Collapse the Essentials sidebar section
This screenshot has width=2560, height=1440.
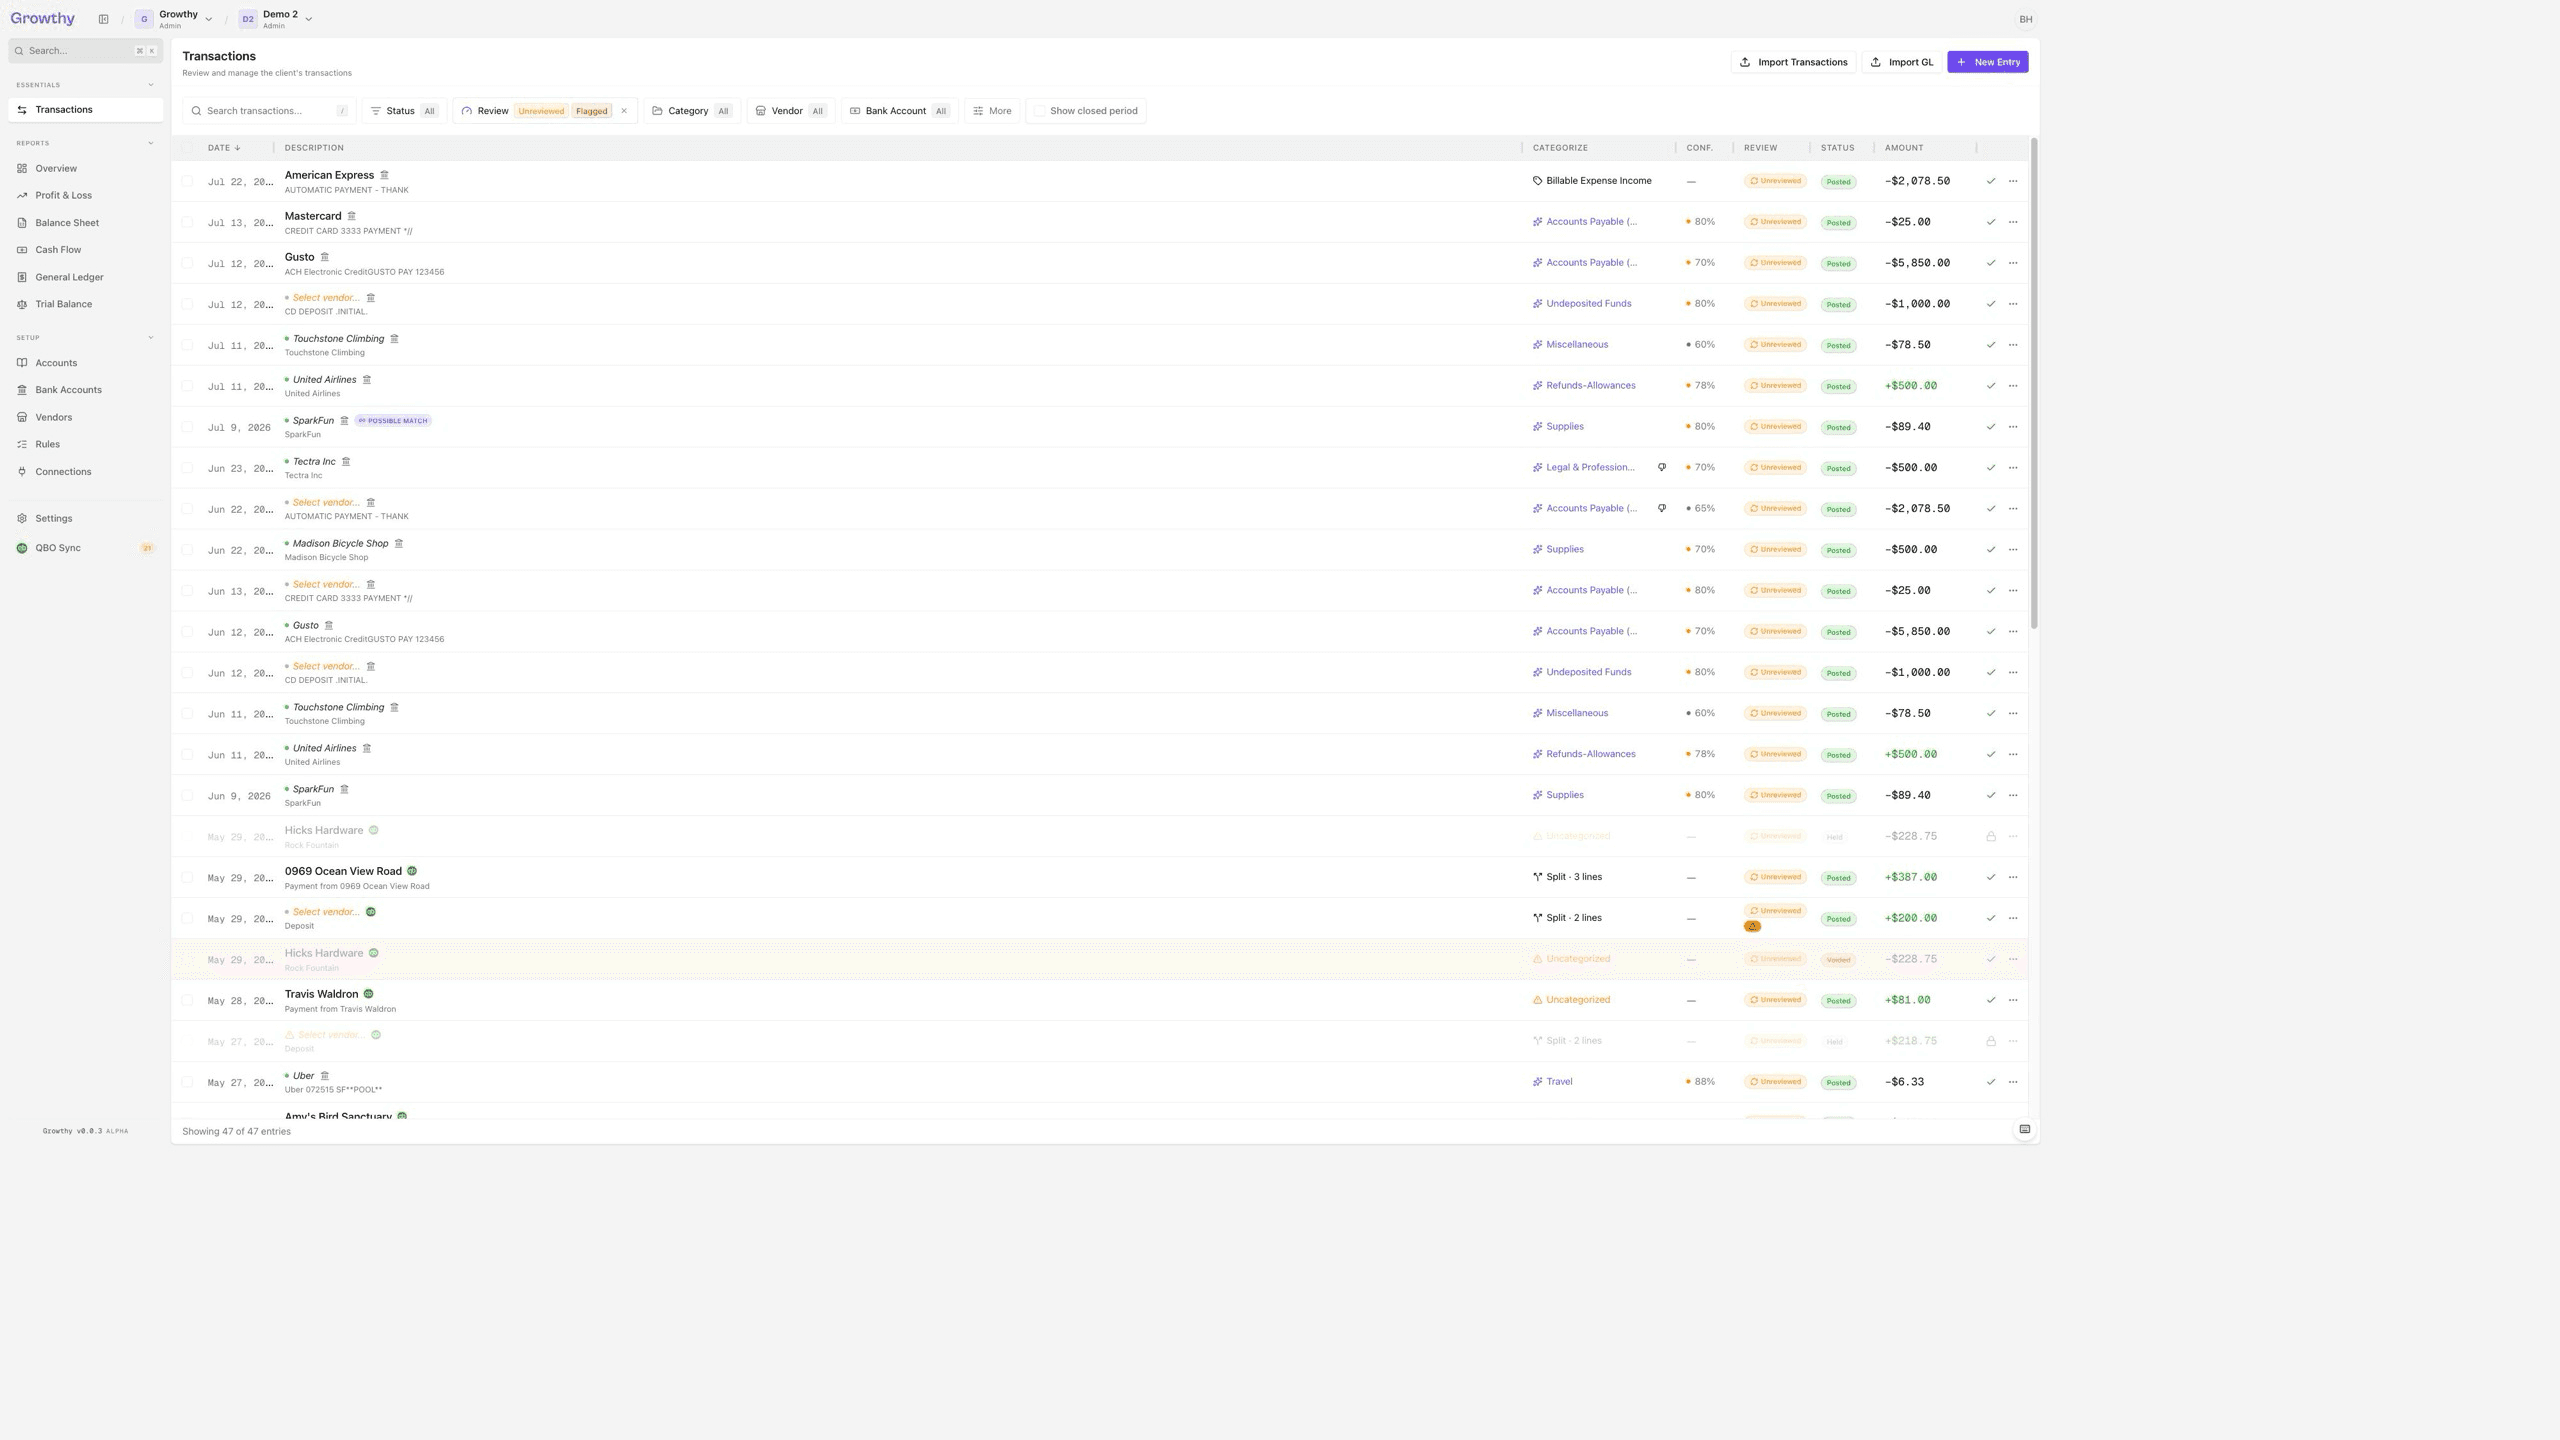(x=151, y=85)
